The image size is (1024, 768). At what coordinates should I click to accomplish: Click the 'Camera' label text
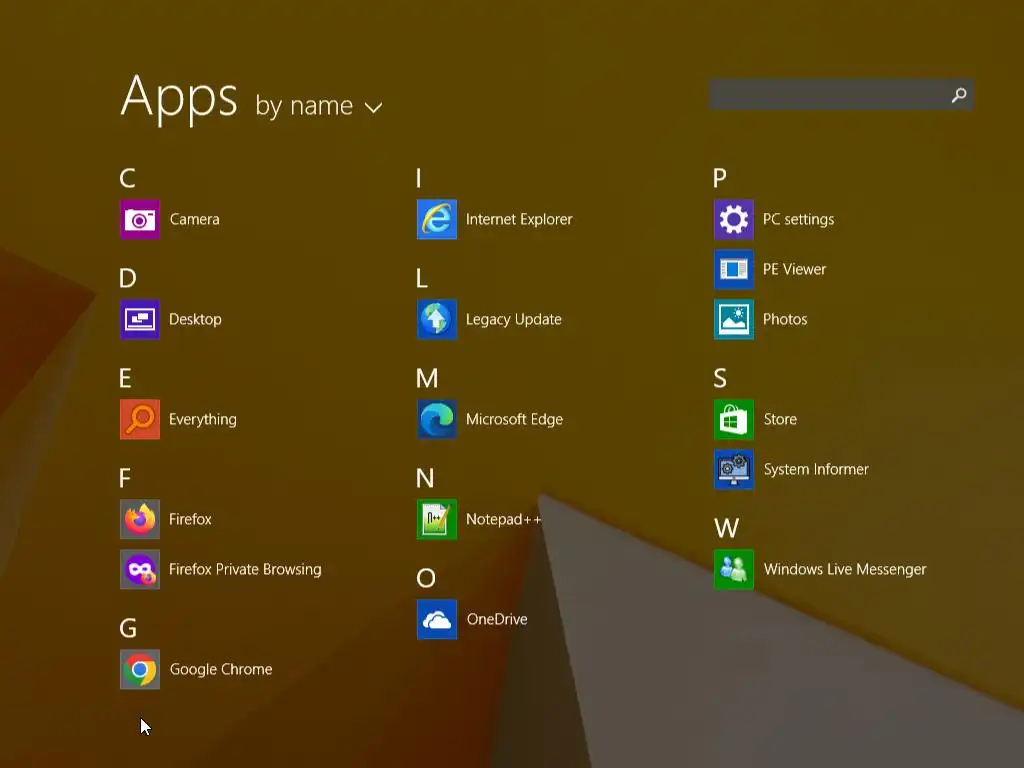[195, 219]
